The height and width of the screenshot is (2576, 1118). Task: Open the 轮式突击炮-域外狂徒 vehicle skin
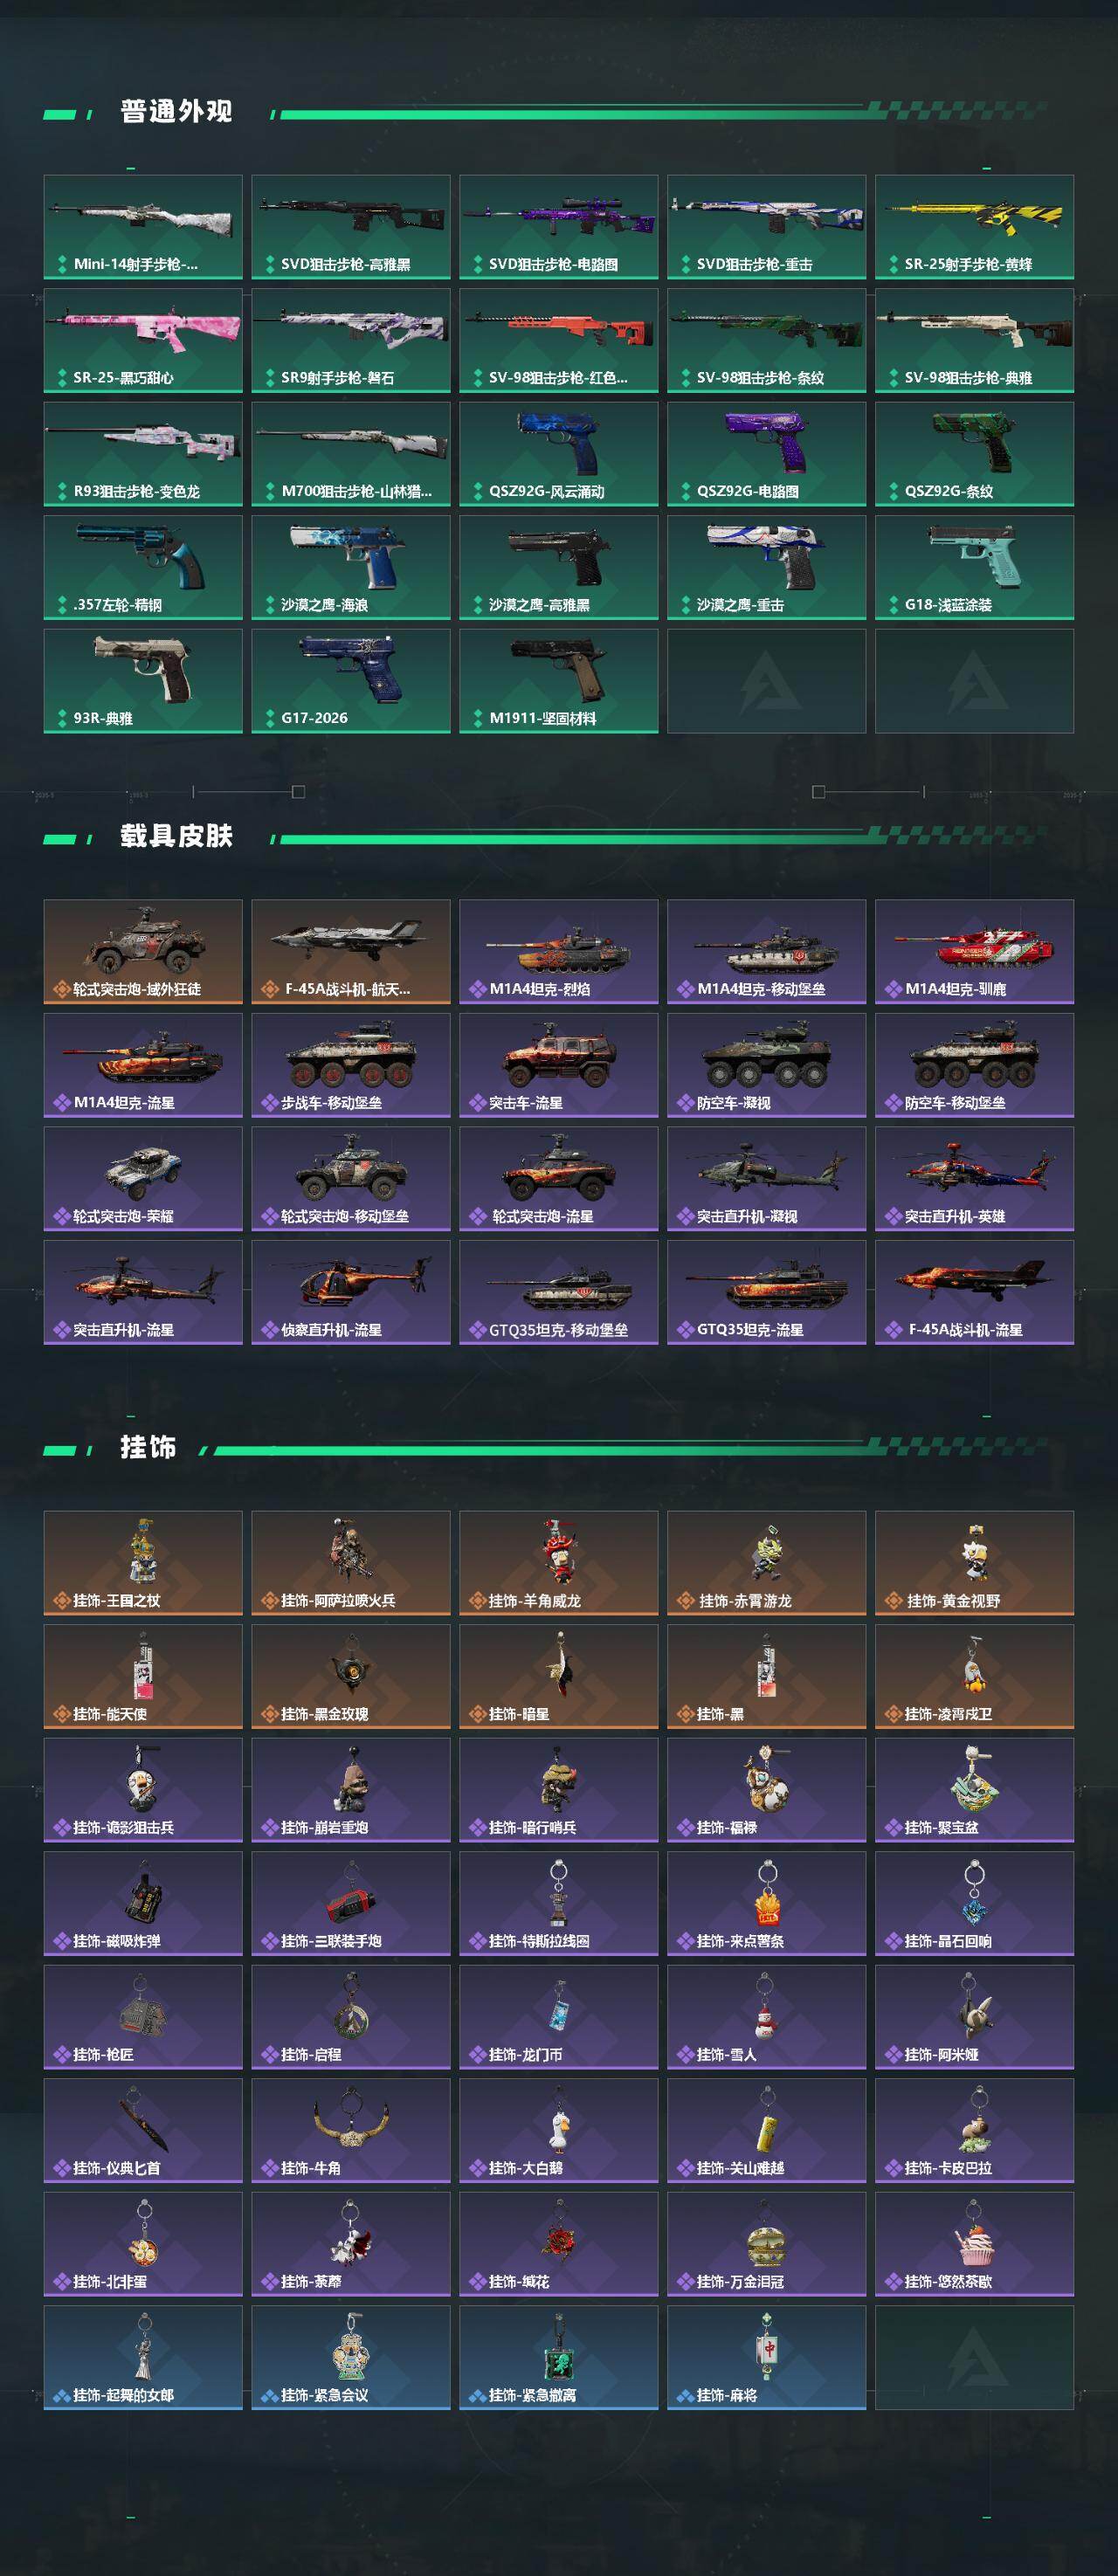[x=143, y=952]
